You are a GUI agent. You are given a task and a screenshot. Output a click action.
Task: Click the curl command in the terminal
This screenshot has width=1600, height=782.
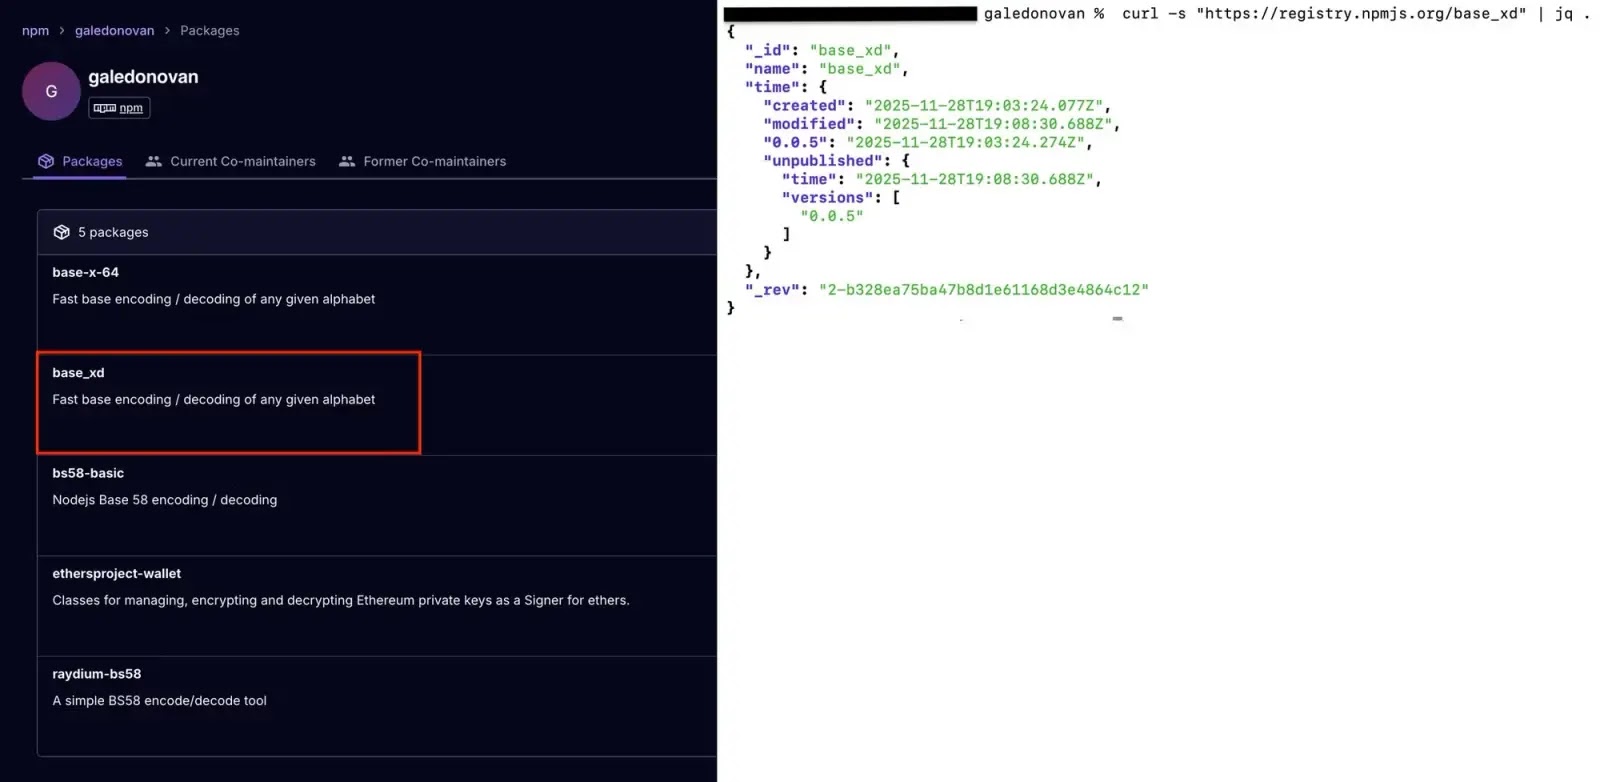pyautogui.click(x=1356, y=14)
